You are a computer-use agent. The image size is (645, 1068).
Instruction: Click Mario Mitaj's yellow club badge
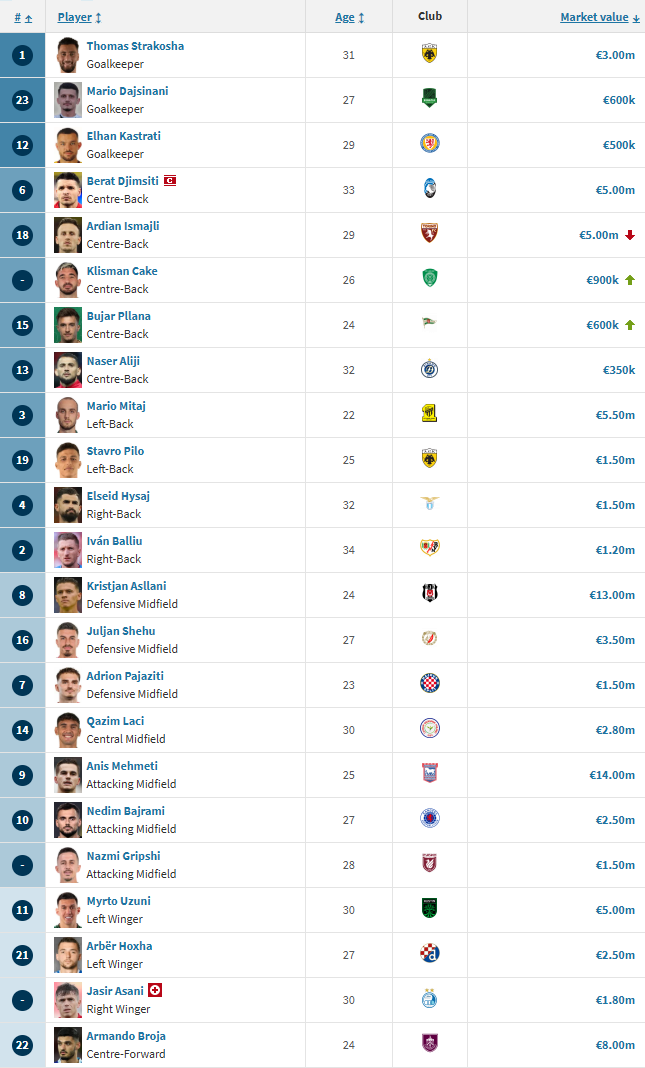429,413
